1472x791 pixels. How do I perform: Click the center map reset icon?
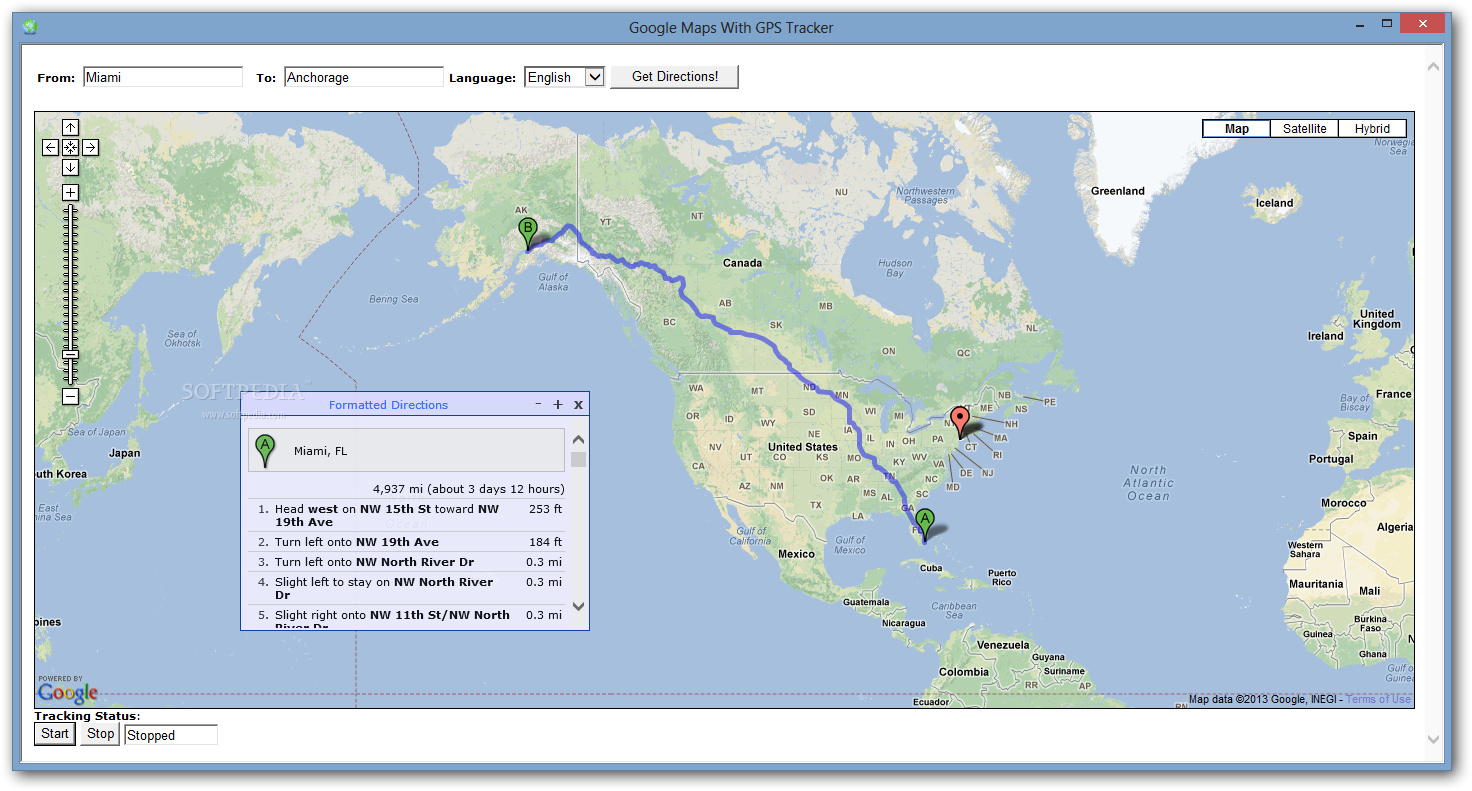click(70, 148)
